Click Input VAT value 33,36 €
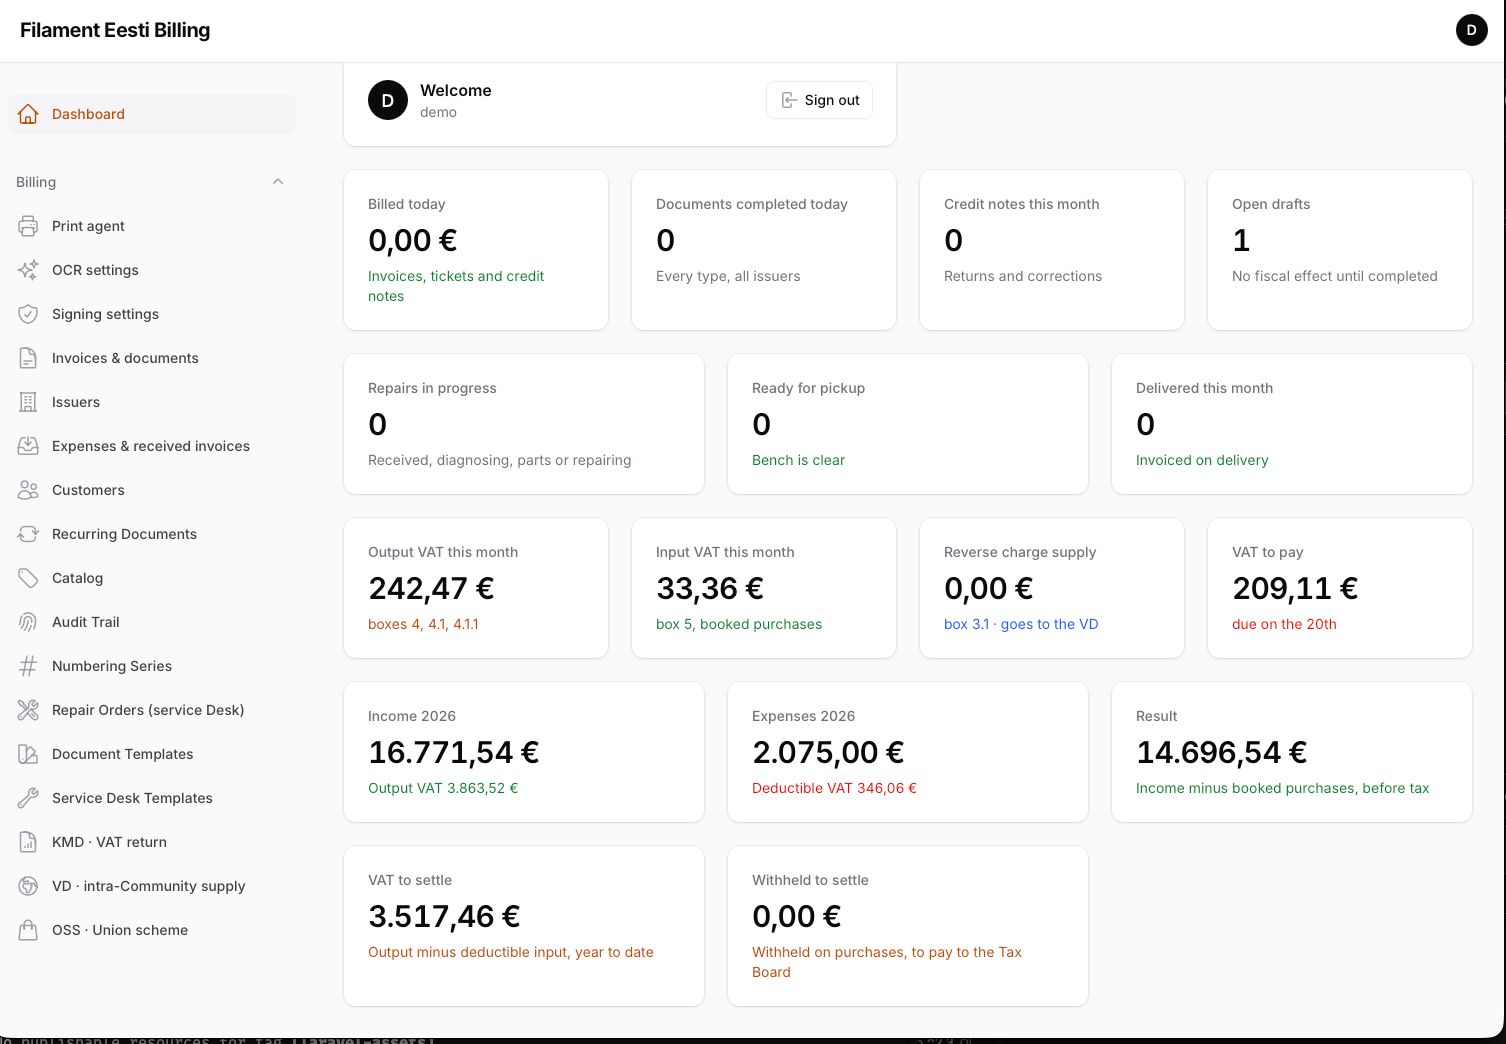The width and height of the screenshot is (1506, 1044). 710,588
